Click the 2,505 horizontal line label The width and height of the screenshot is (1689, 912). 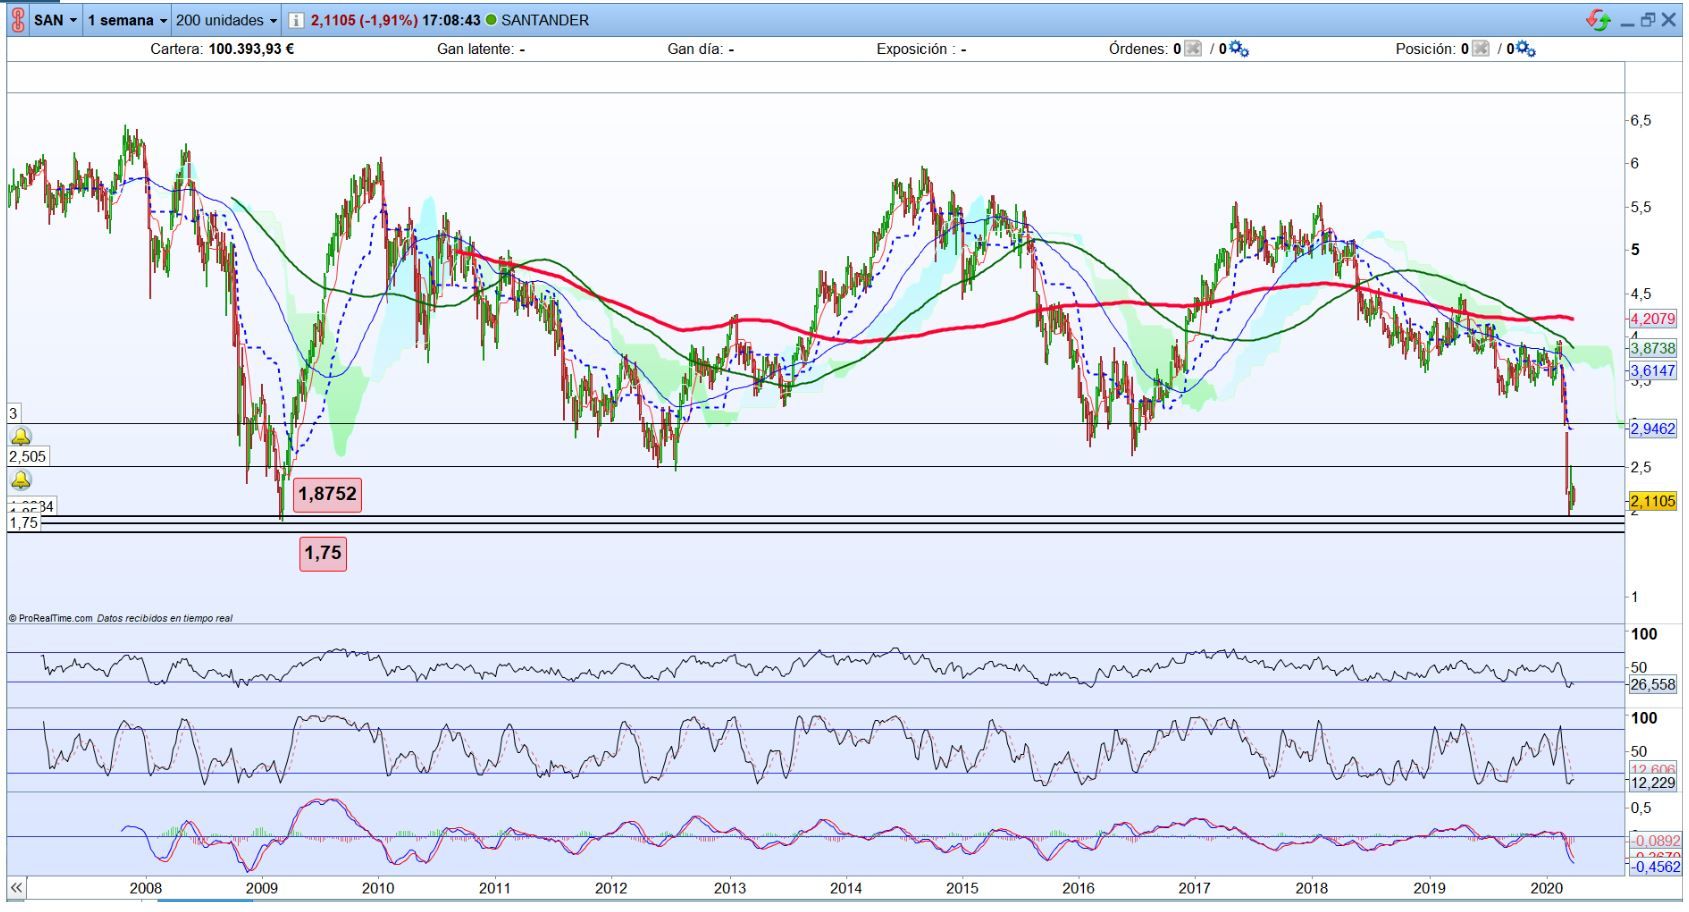coord(27,457)
